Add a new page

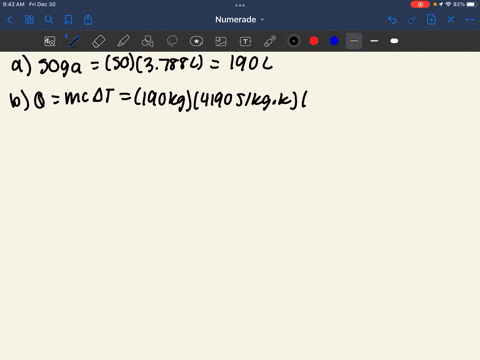pos(431,19)
